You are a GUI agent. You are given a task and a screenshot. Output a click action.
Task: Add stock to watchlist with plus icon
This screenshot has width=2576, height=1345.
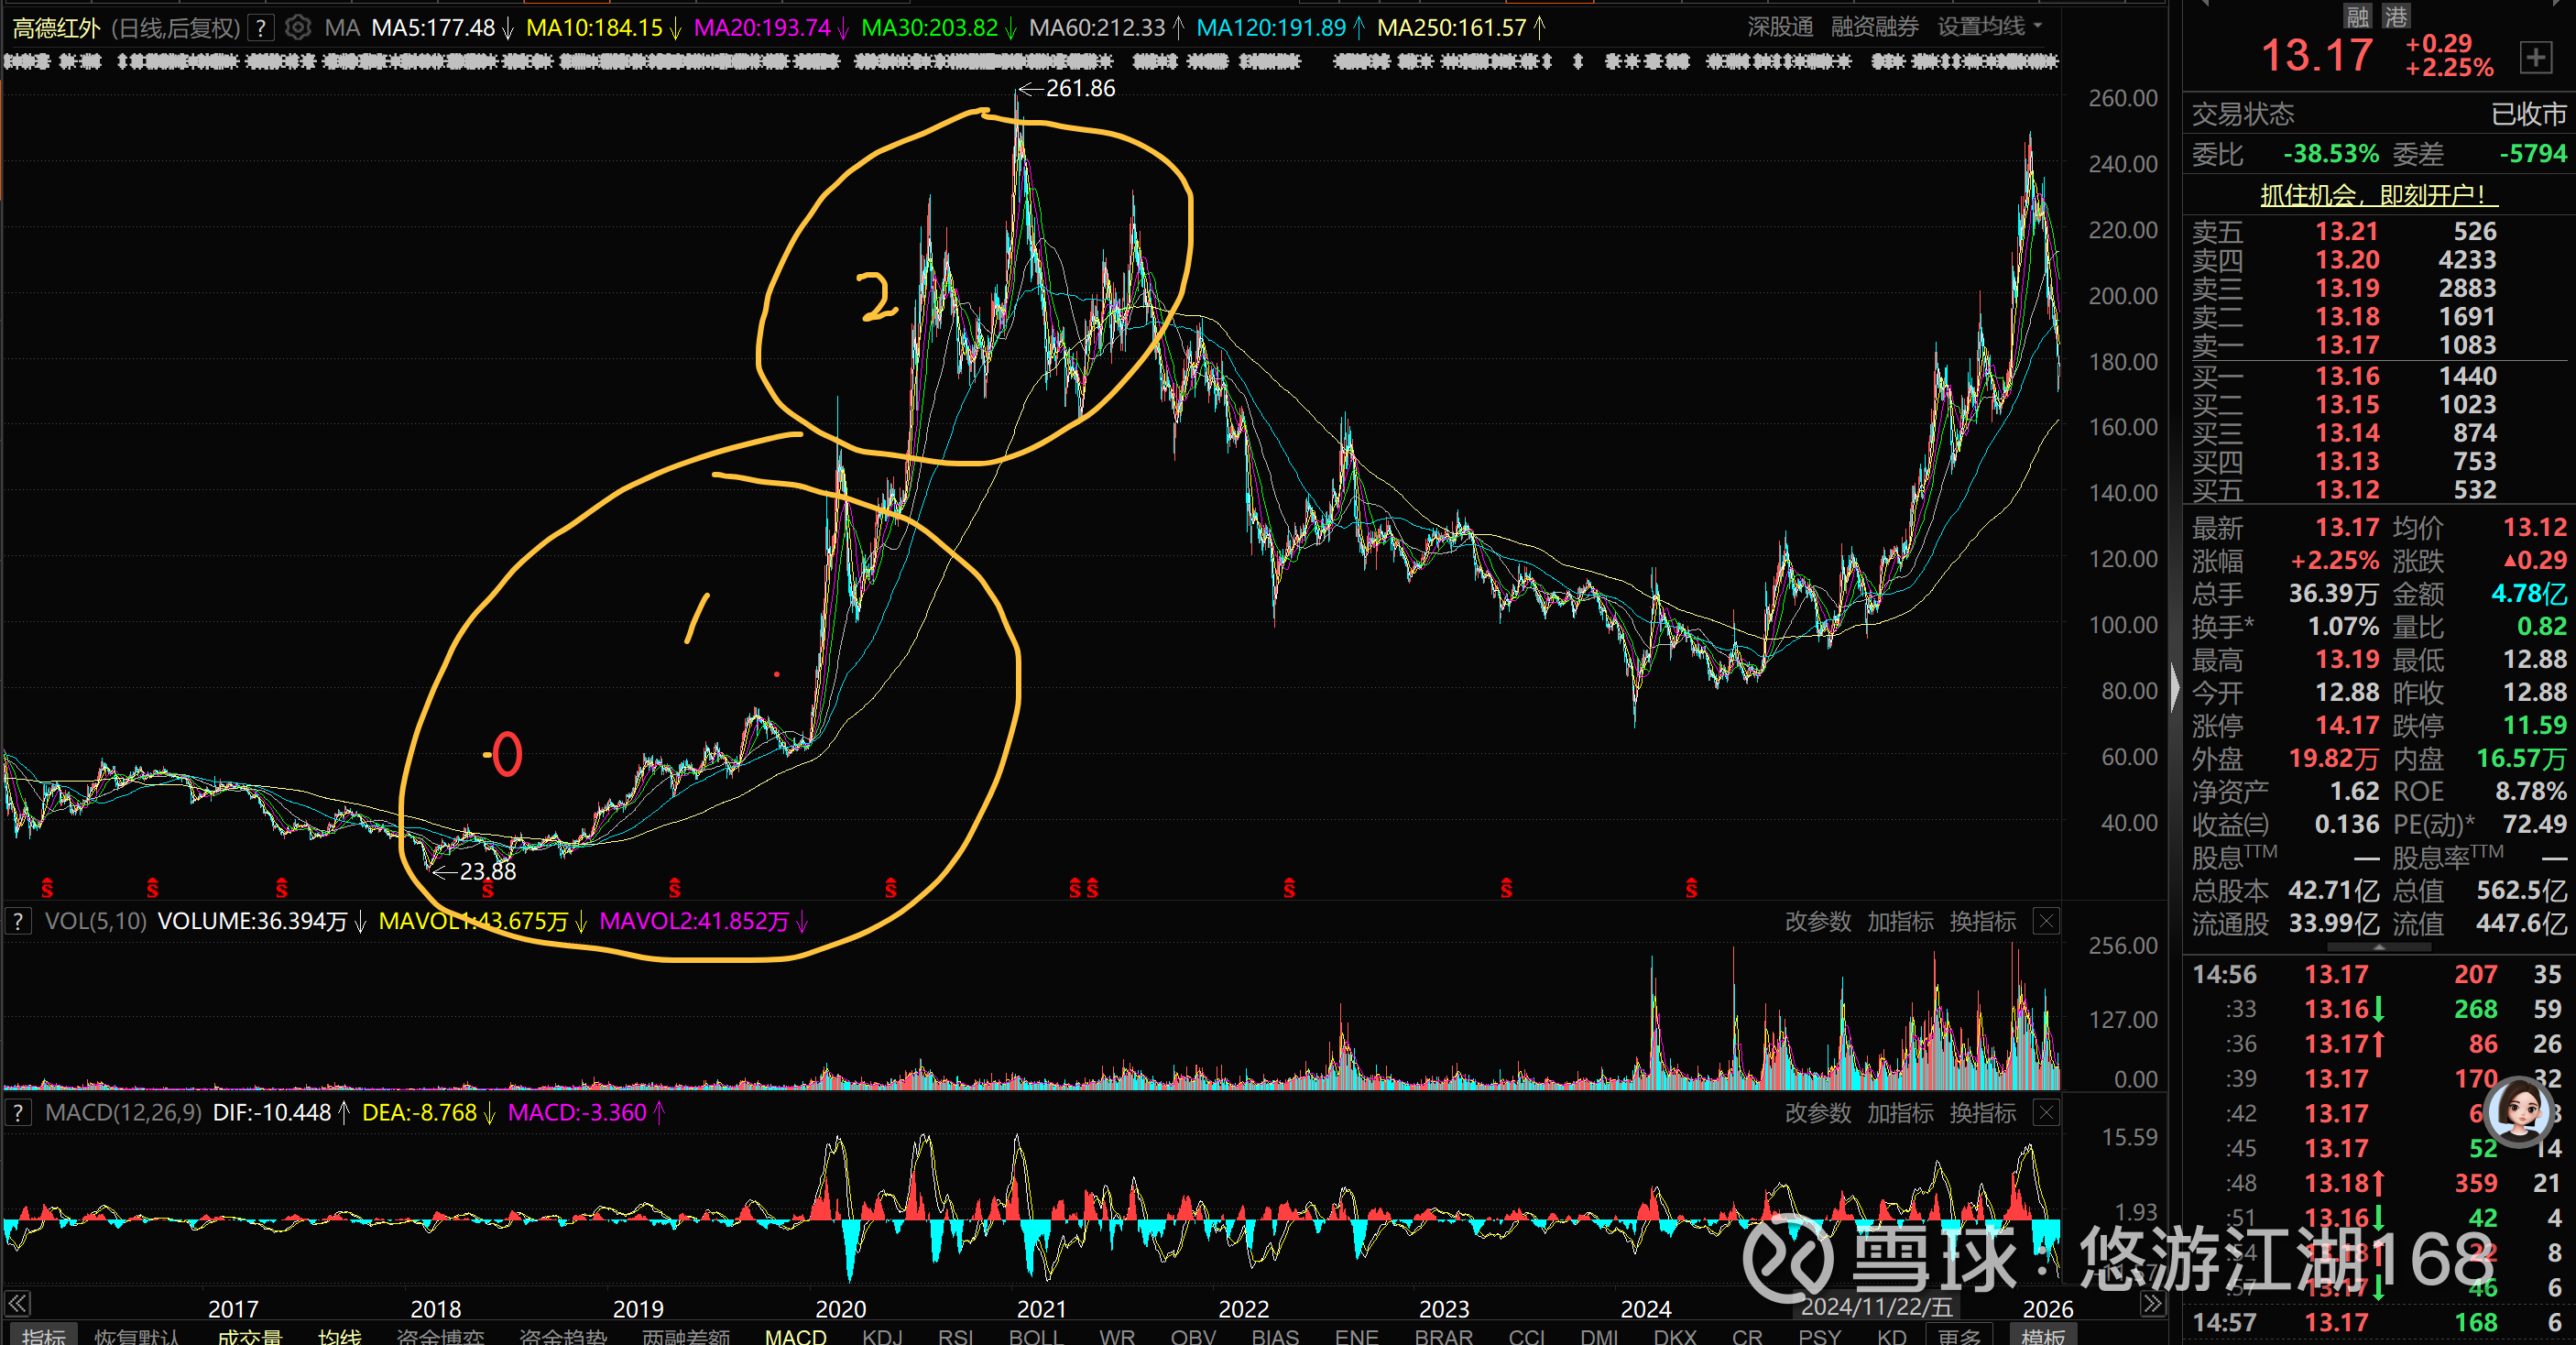pyautogui.click(x=2535, y=57)
